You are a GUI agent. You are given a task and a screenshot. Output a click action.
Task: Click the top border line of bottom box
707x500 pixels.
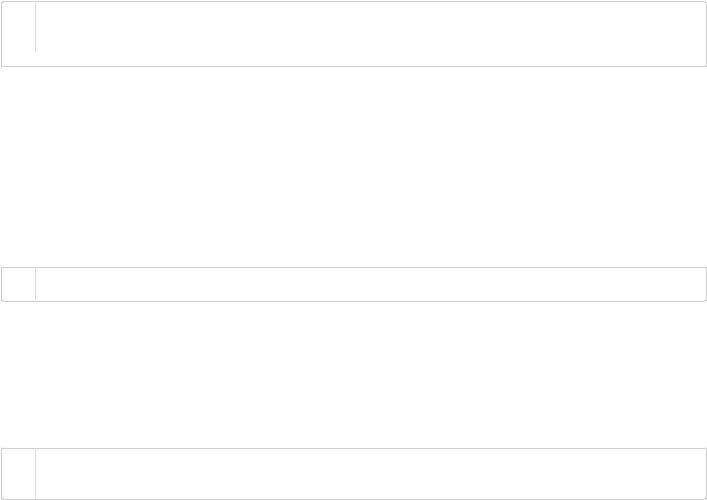[x=354, y=449]
